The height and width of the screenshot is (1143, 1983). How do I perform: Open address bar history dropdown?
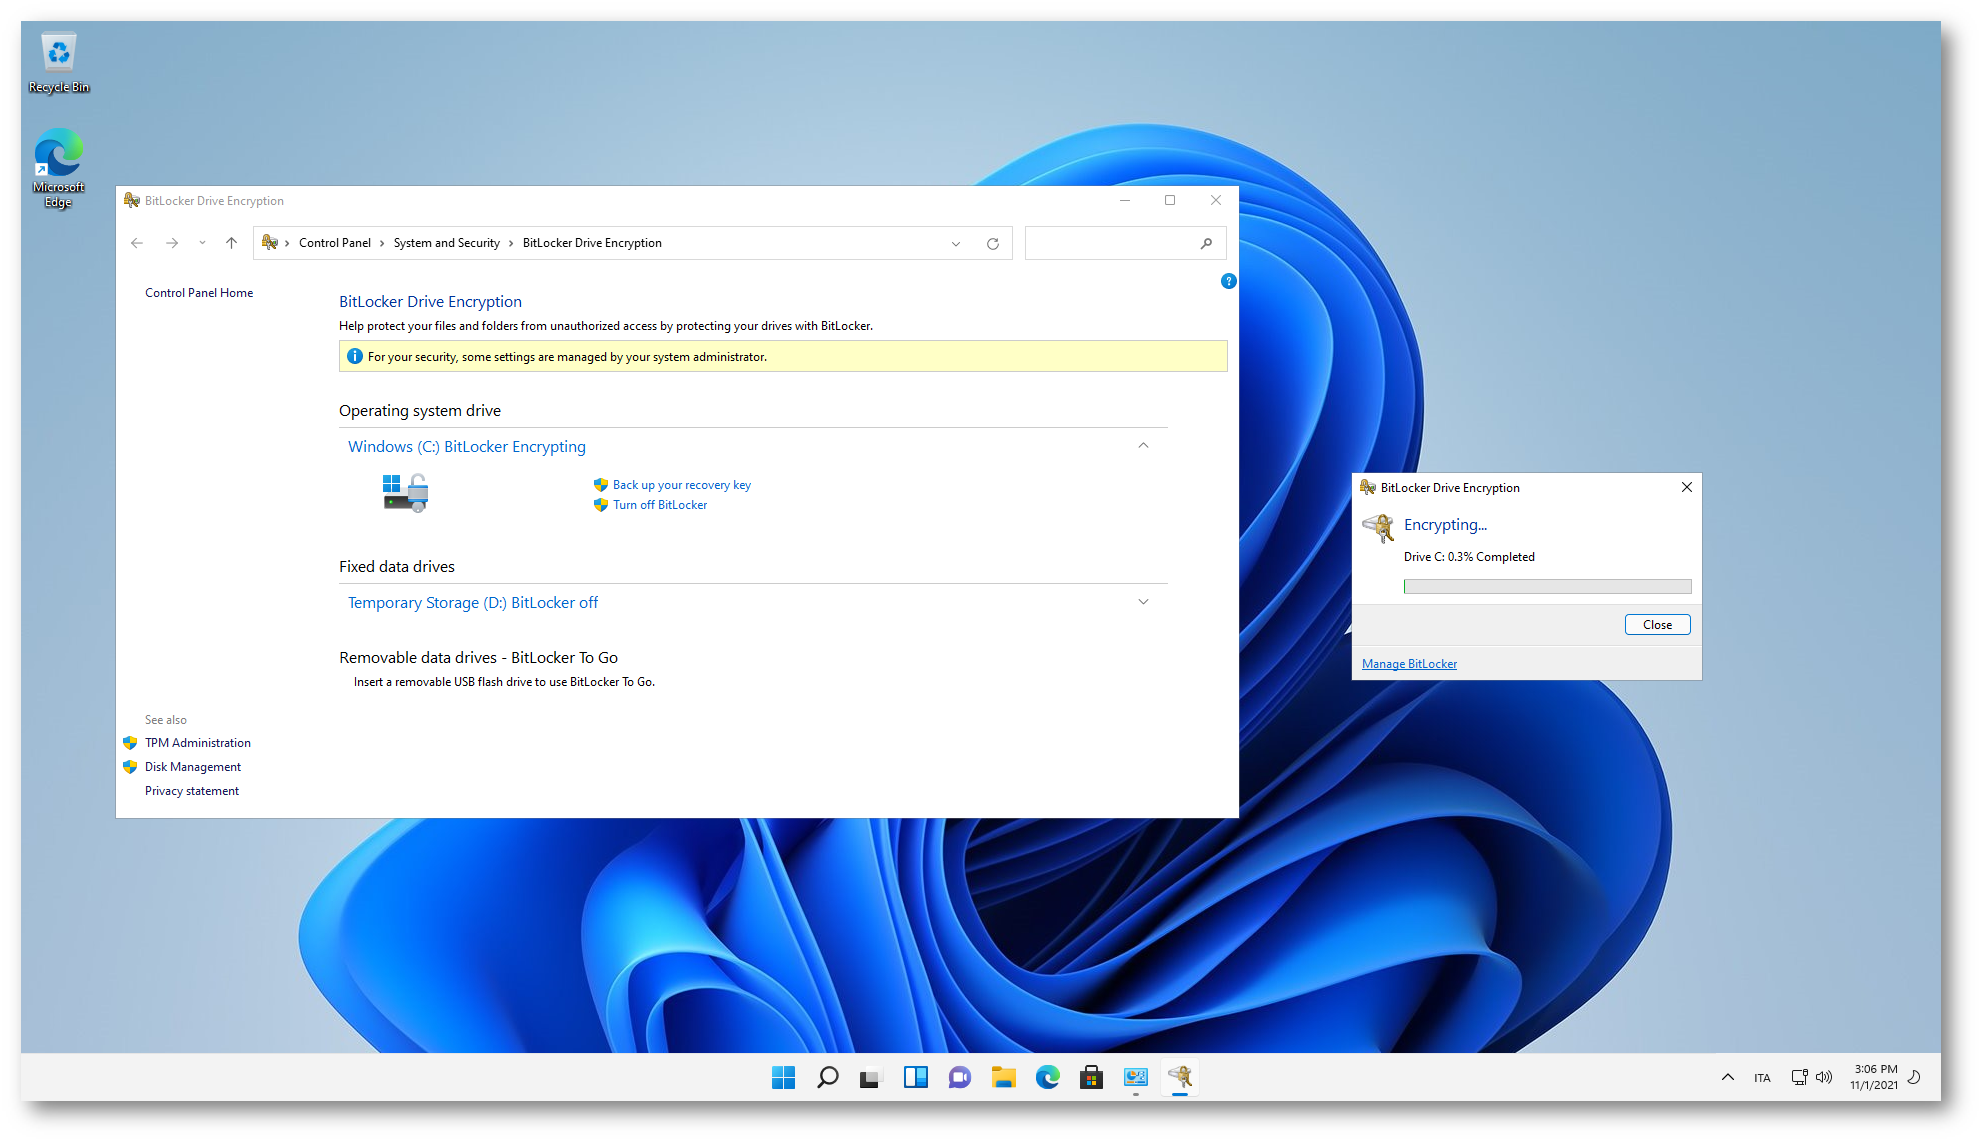click(x=956, y=243)
